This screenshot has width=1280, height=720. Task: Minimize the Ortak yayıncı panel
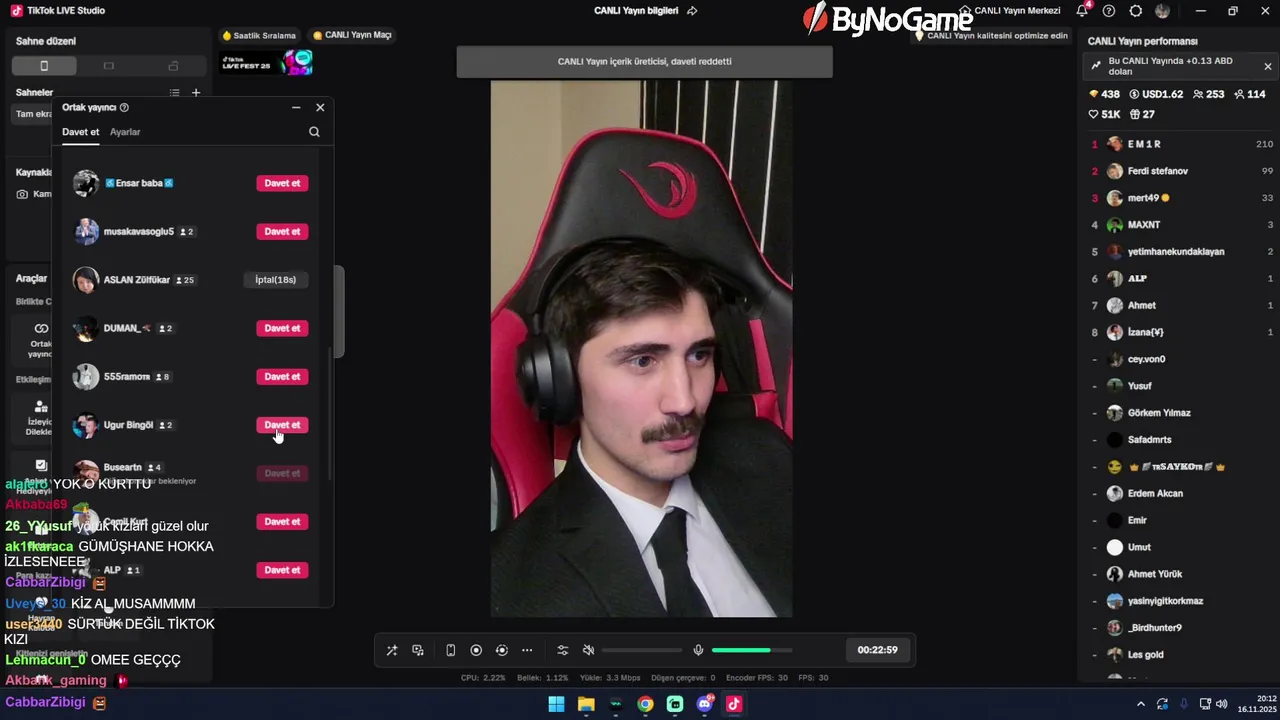click(x=296, y=107)
